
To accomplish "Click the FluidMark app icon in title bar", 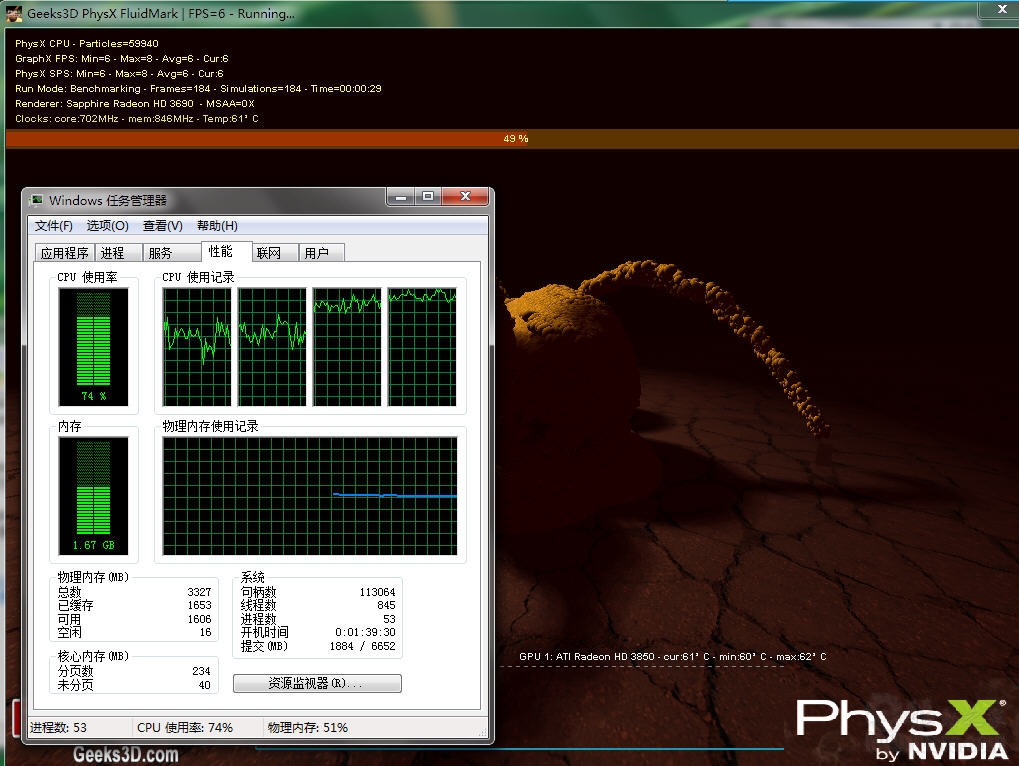I will click(x=14, y=14).
